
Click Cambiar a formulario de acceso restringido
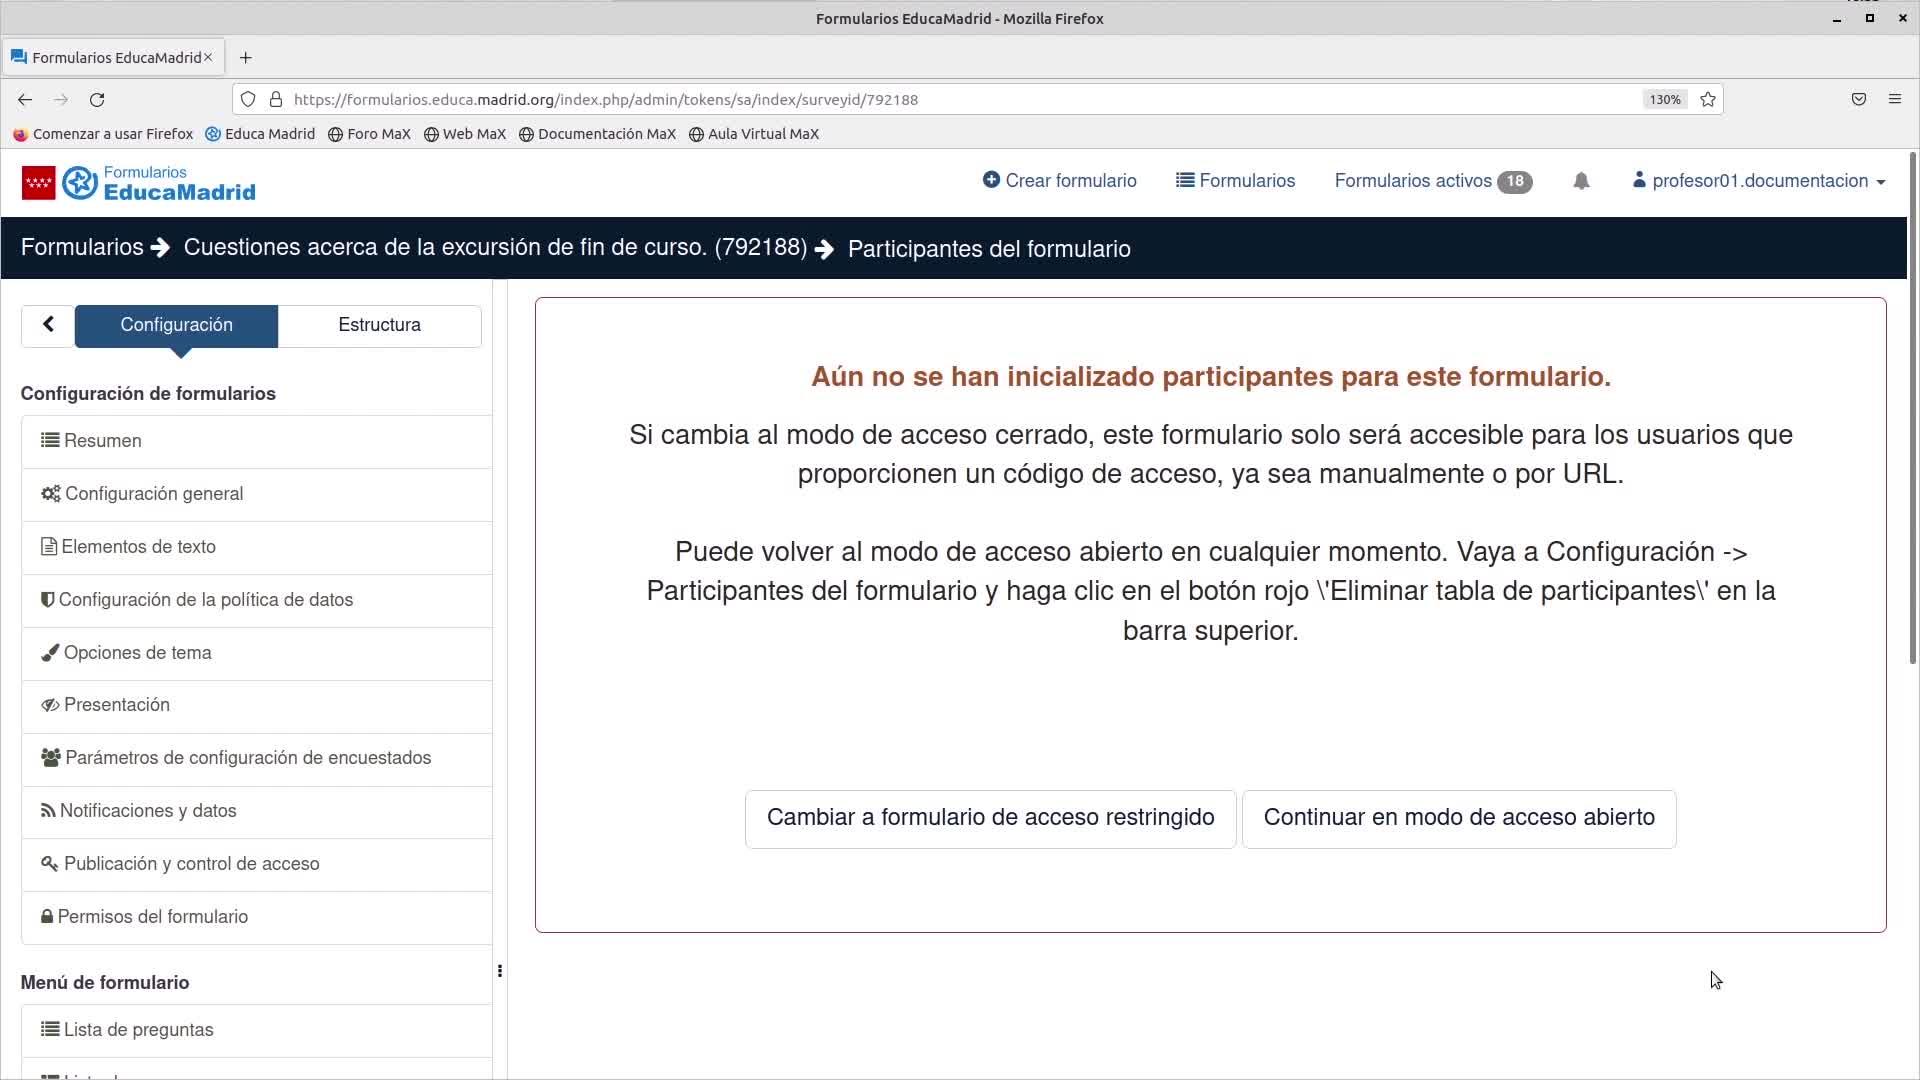coord(990,818)
